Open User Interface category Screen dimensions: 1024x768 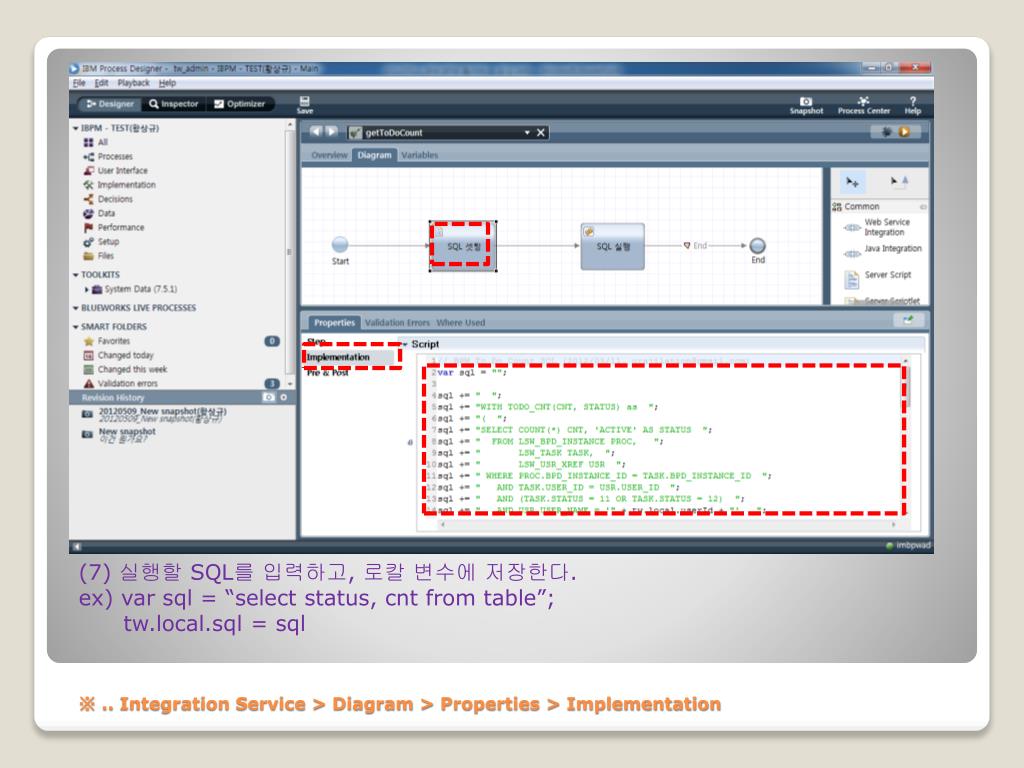pyautogui.click(x=115, y=170)
